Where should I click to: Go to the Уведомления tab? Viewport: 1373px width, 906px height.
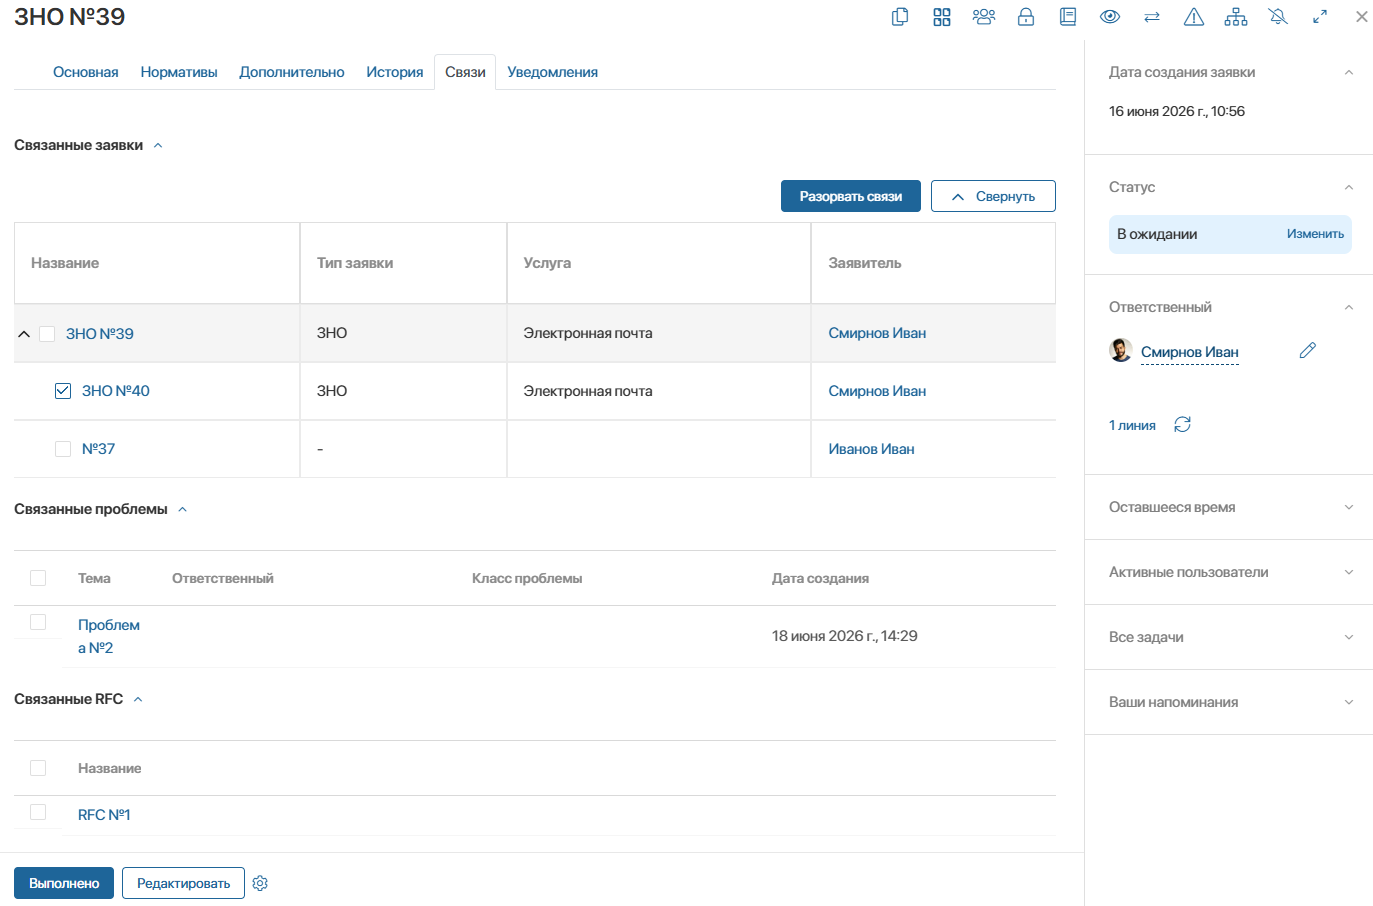[x=553, y=72]
